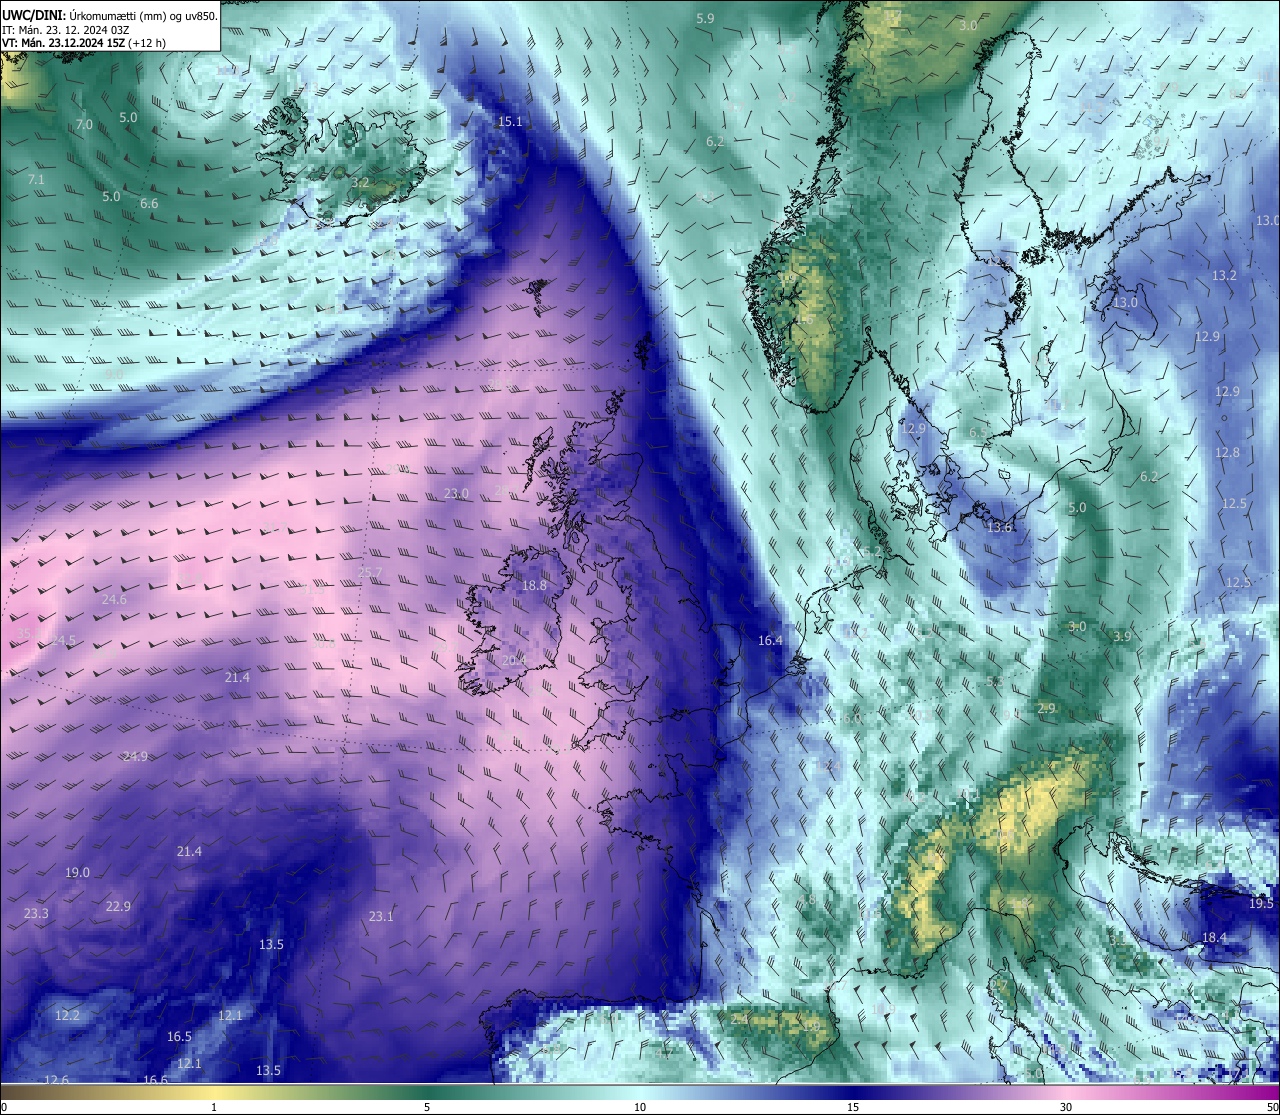Click the colour scale tick label 10
The width and height of the screenshot is (1280, 1115).
pos(640,1107)
